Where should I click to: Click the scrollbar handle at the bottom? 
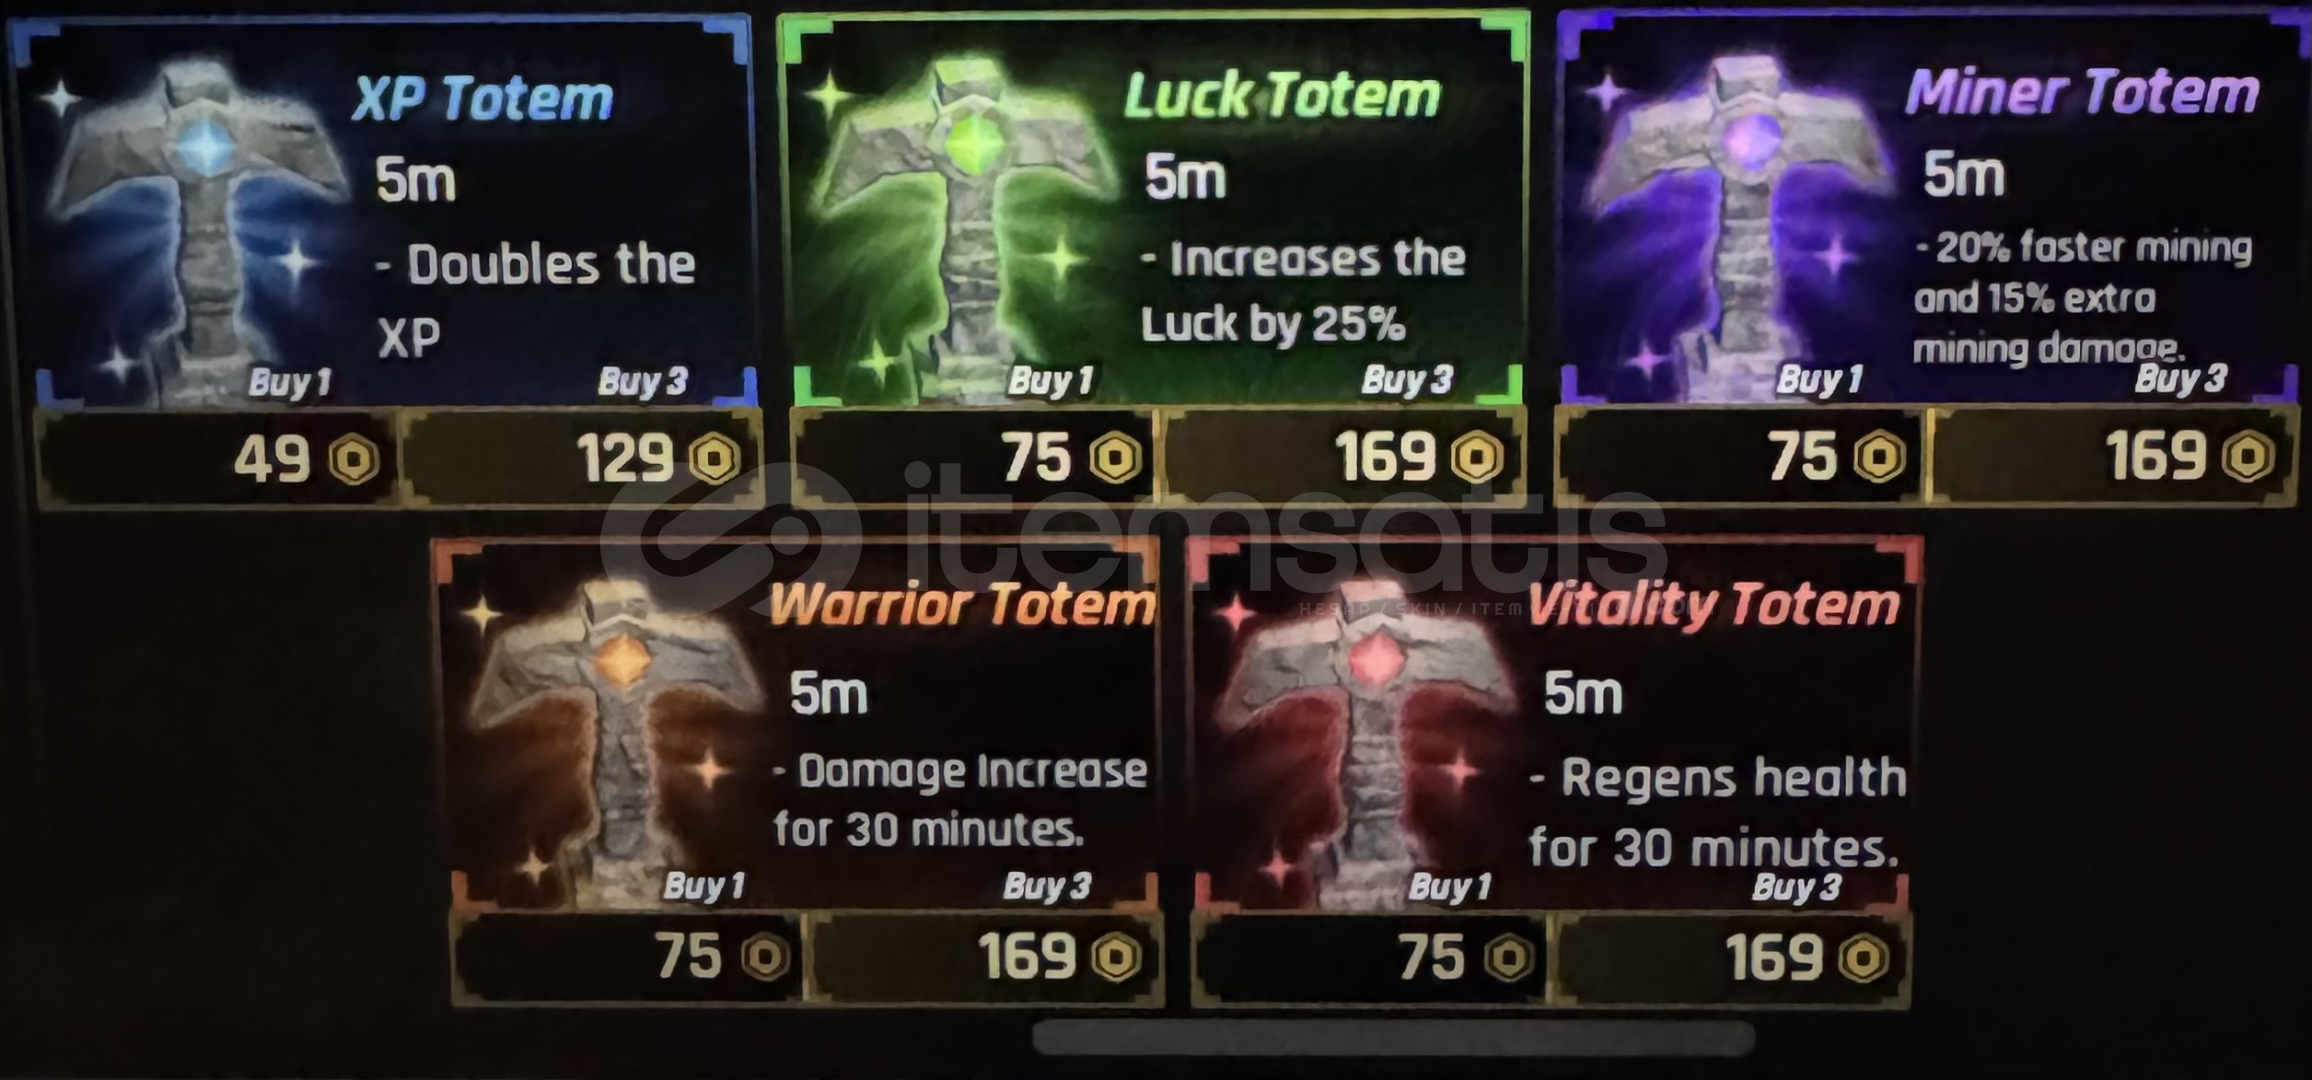pyautogui.click(x=1393, y=1038)
